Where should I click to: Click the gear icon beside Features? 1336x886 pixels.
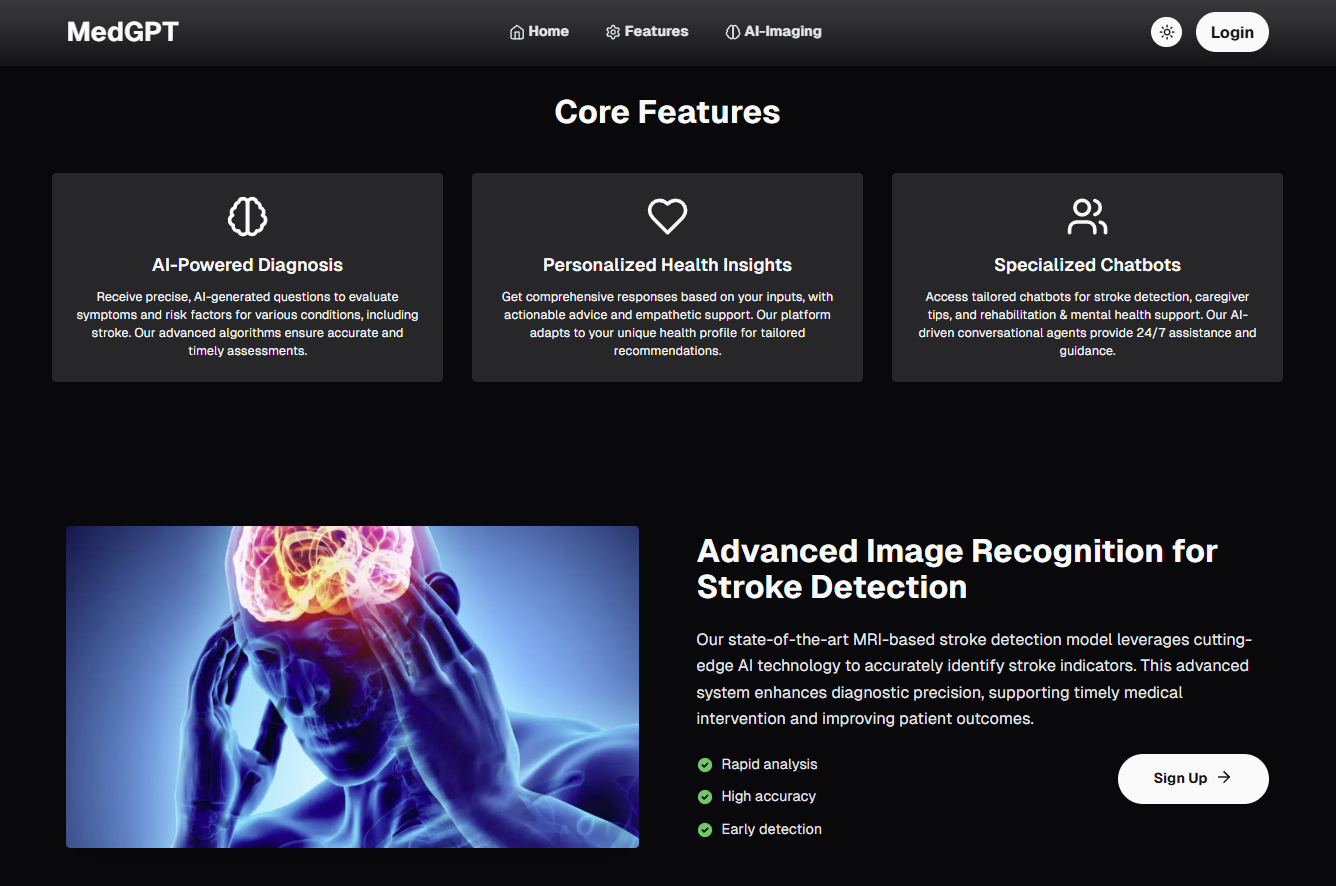coord(613,32)
